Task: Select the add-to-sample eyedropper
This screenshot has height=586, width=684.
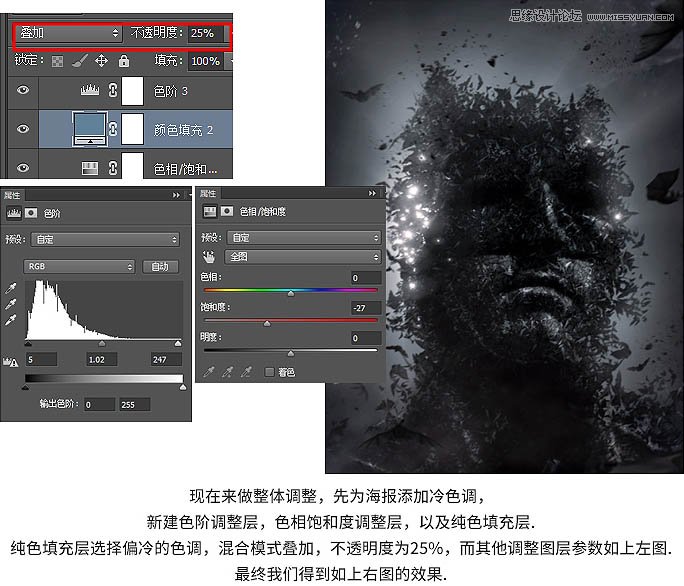Action: click(x=227, y=372)
